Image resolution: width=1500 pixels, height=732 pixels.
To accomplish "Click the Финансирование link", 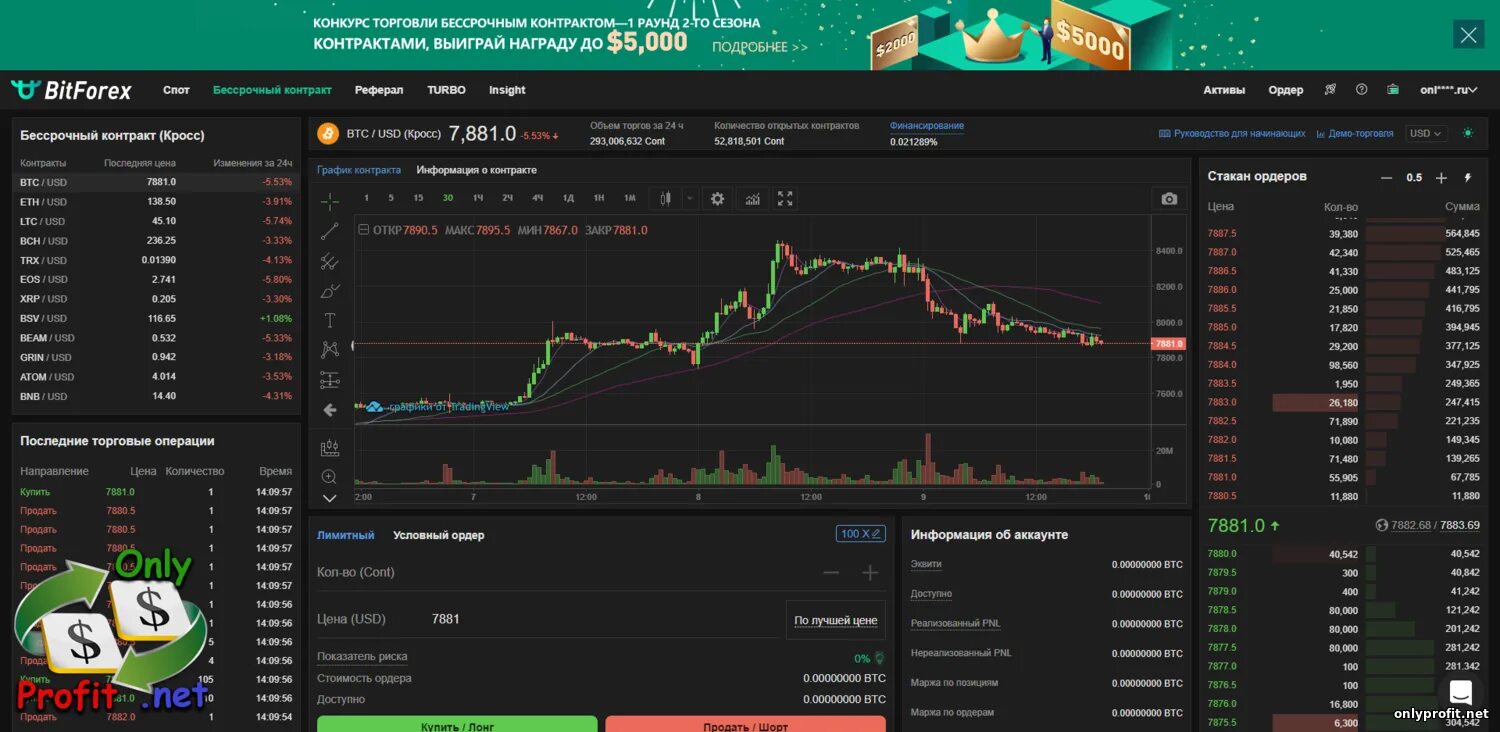I will [927, 126].
